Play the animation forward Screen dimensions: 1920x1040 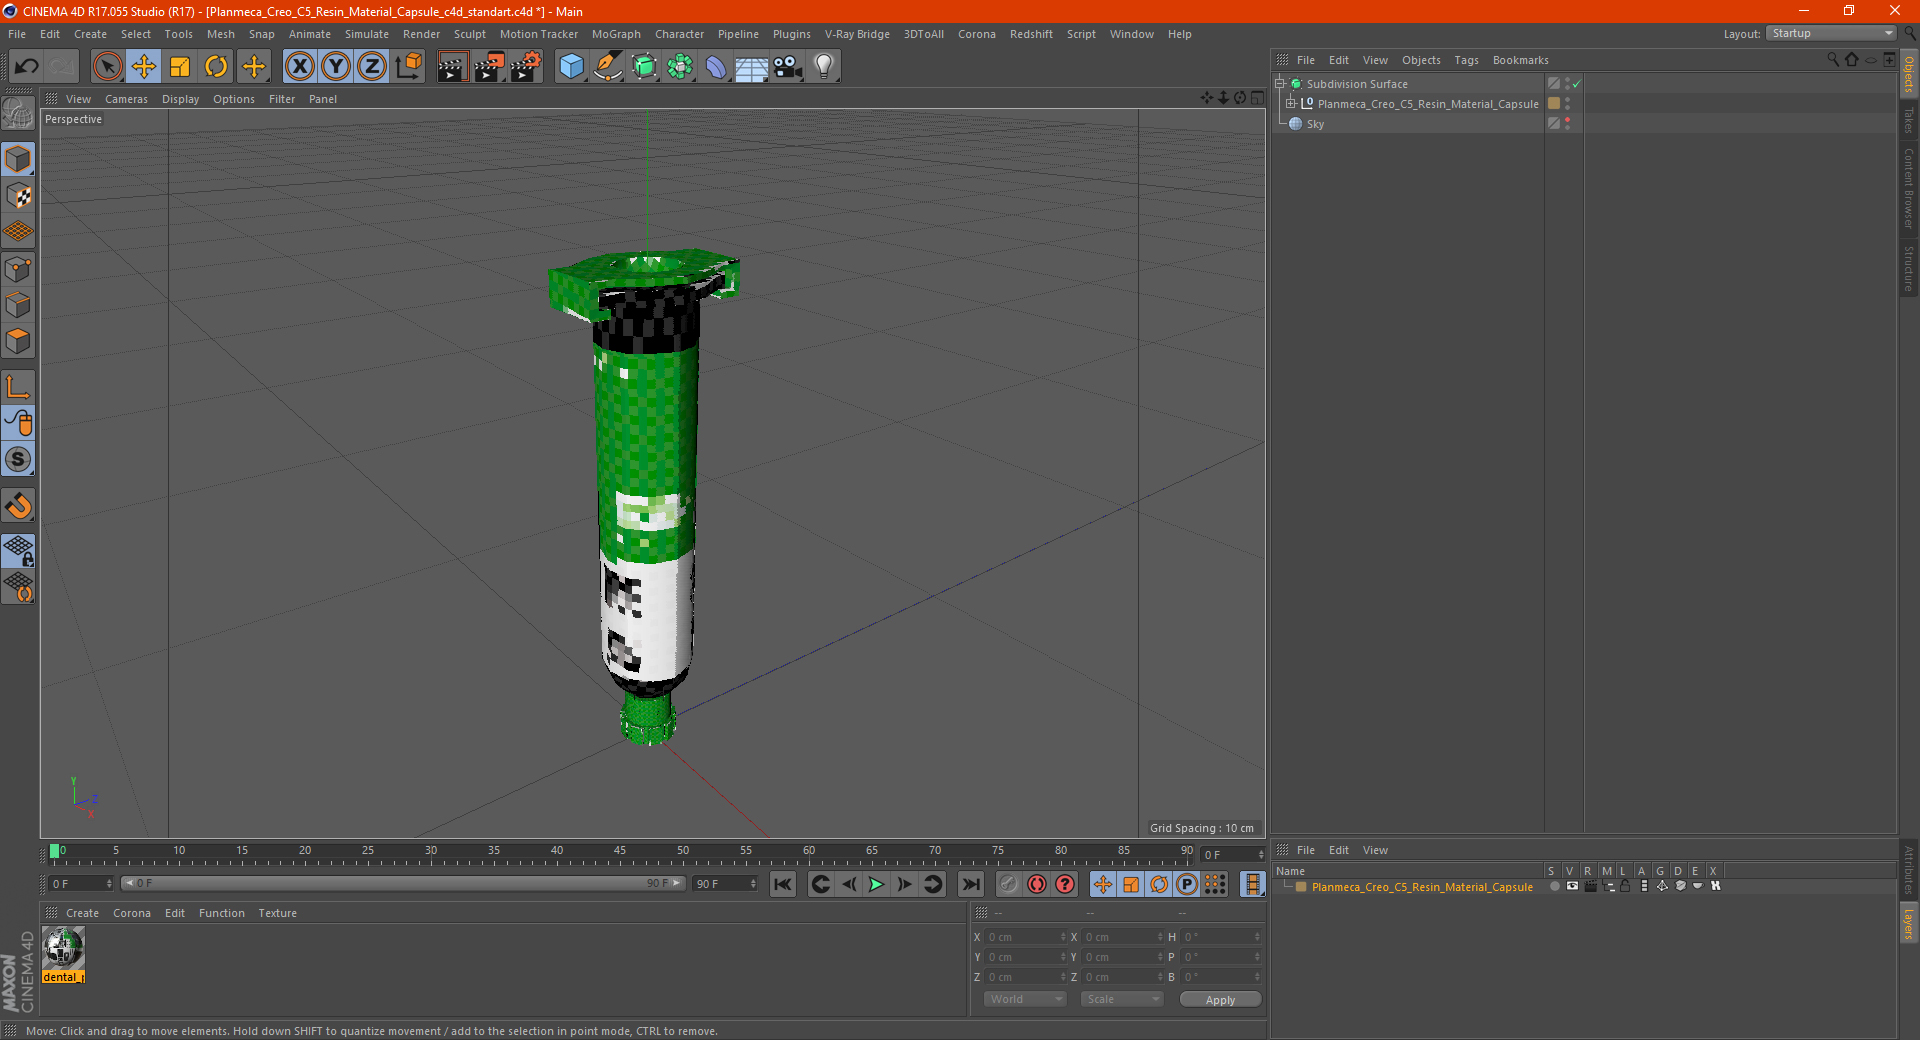(x=876, y=884)
